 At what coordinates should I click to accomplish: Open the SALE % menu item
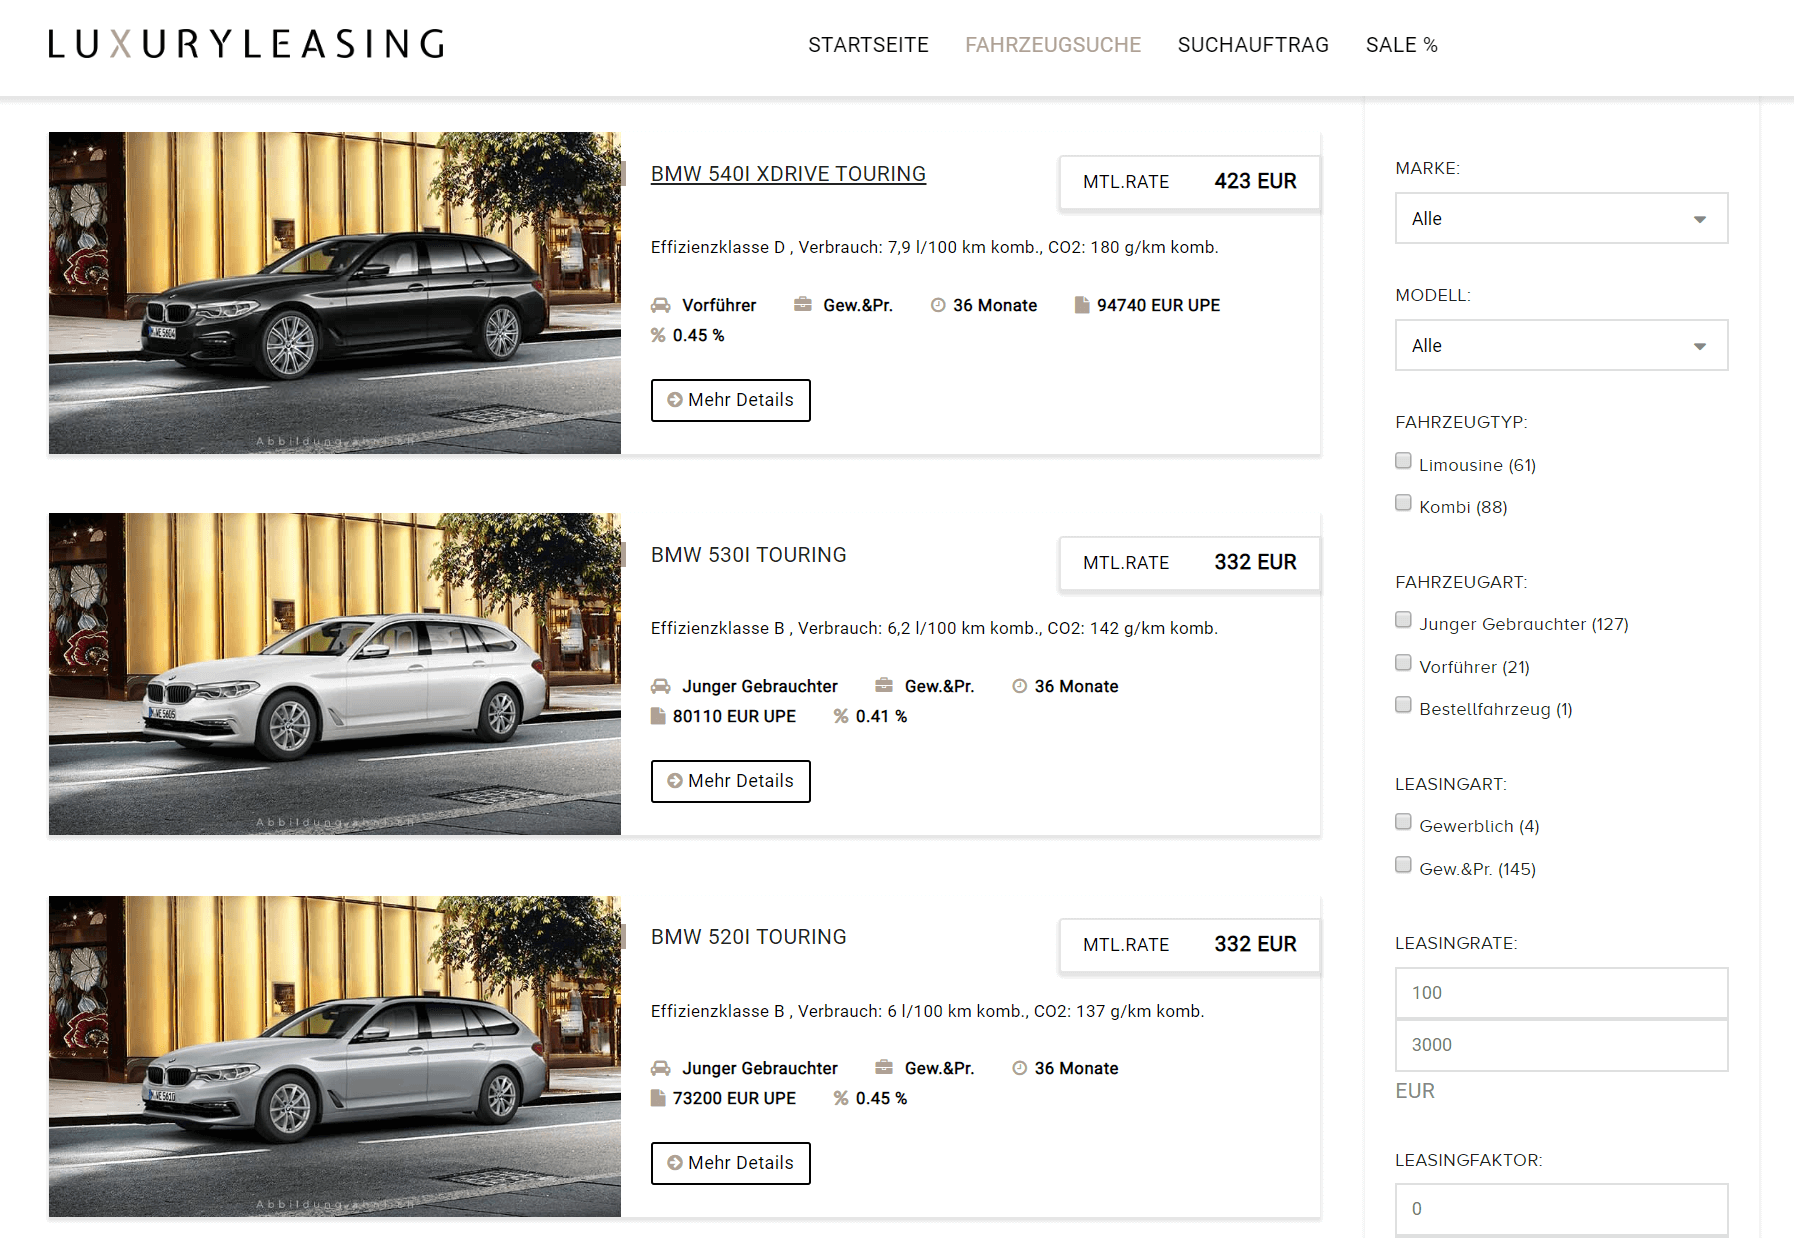1402,45
